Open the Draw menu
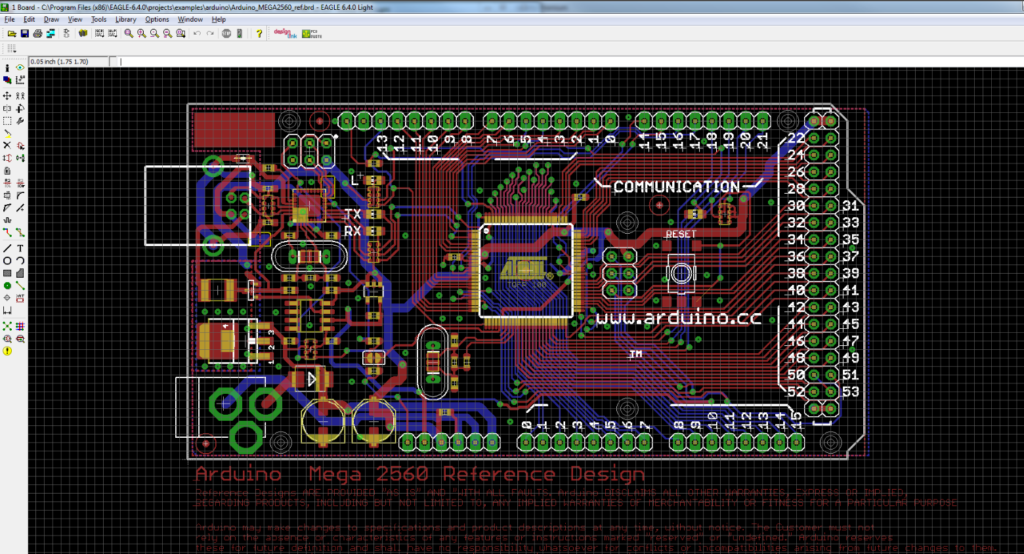 pos(51,20)
